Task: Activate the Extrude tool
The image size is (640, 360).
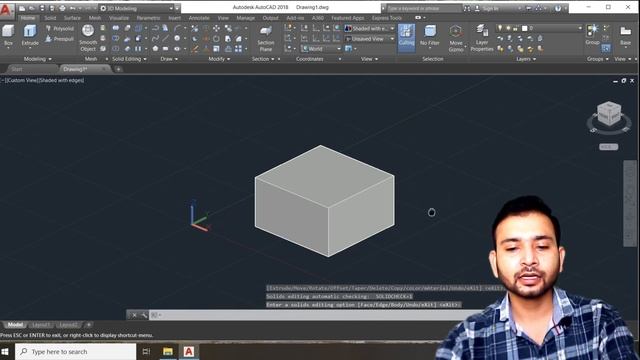Action: pyautogui.click(x=30, y=35)
